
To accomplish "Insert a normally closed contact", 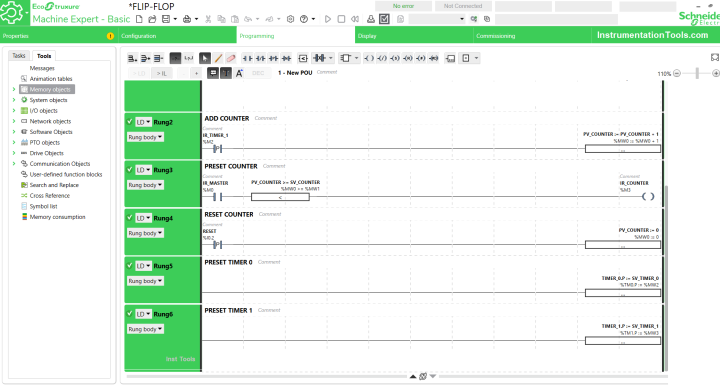I will tap(260, 58).
